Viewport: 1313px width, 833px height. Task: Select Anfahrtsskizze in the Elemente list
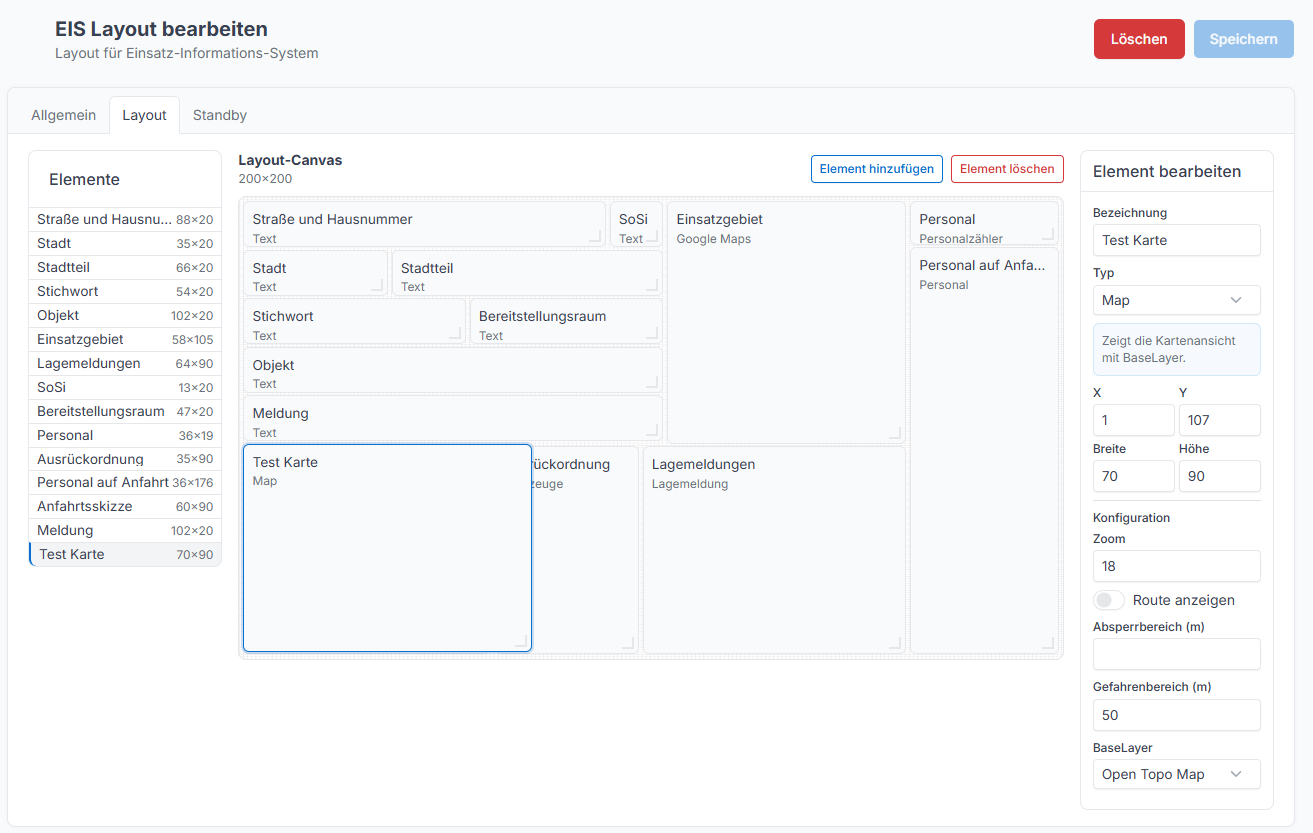[x=125, y=506]
